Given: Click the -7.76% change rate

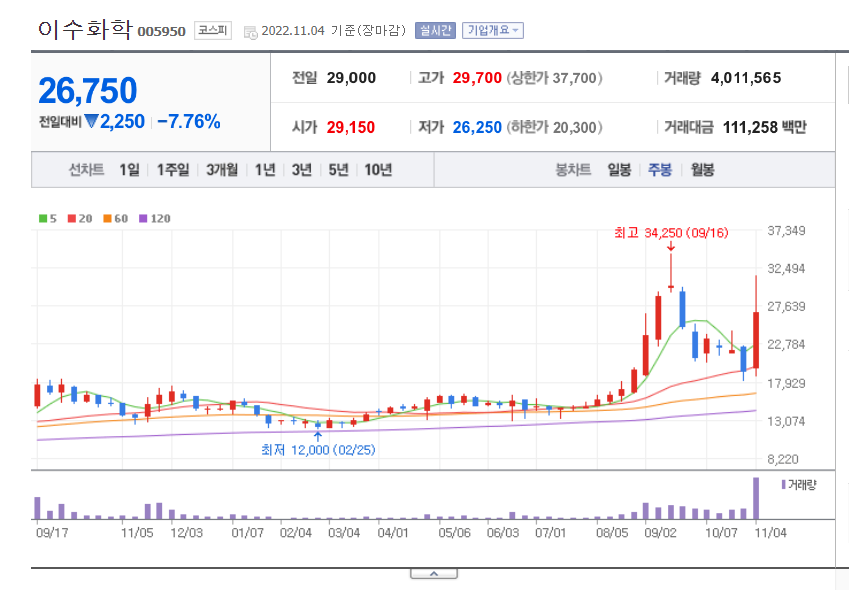Looking at the screenshot, I should click(x=189, y=122).
